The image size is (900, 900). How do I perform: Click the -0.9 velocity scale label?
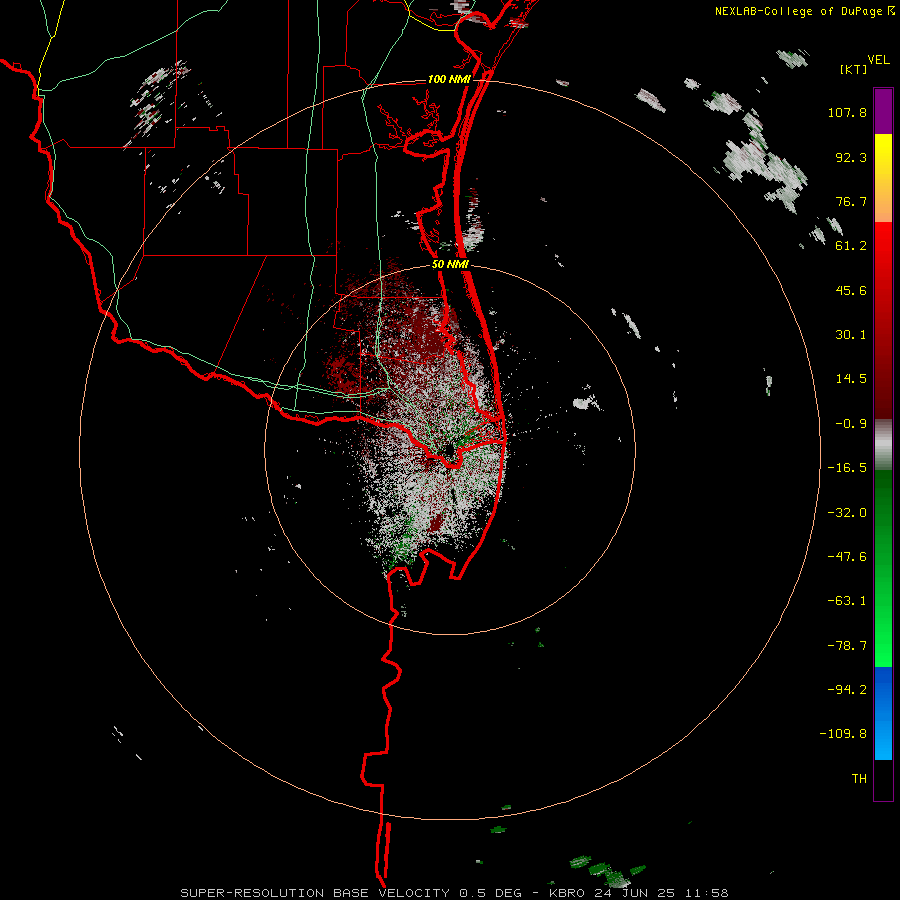pyautogui.click(x=851, y=424)
